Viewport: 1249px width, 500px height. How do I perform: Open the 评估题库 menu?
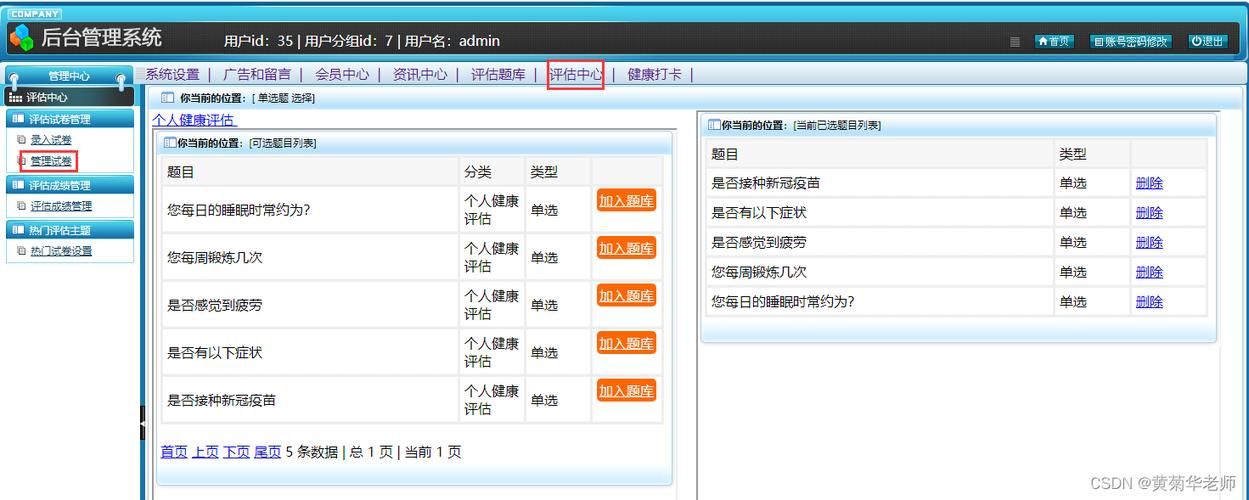(x=498, y=74)
